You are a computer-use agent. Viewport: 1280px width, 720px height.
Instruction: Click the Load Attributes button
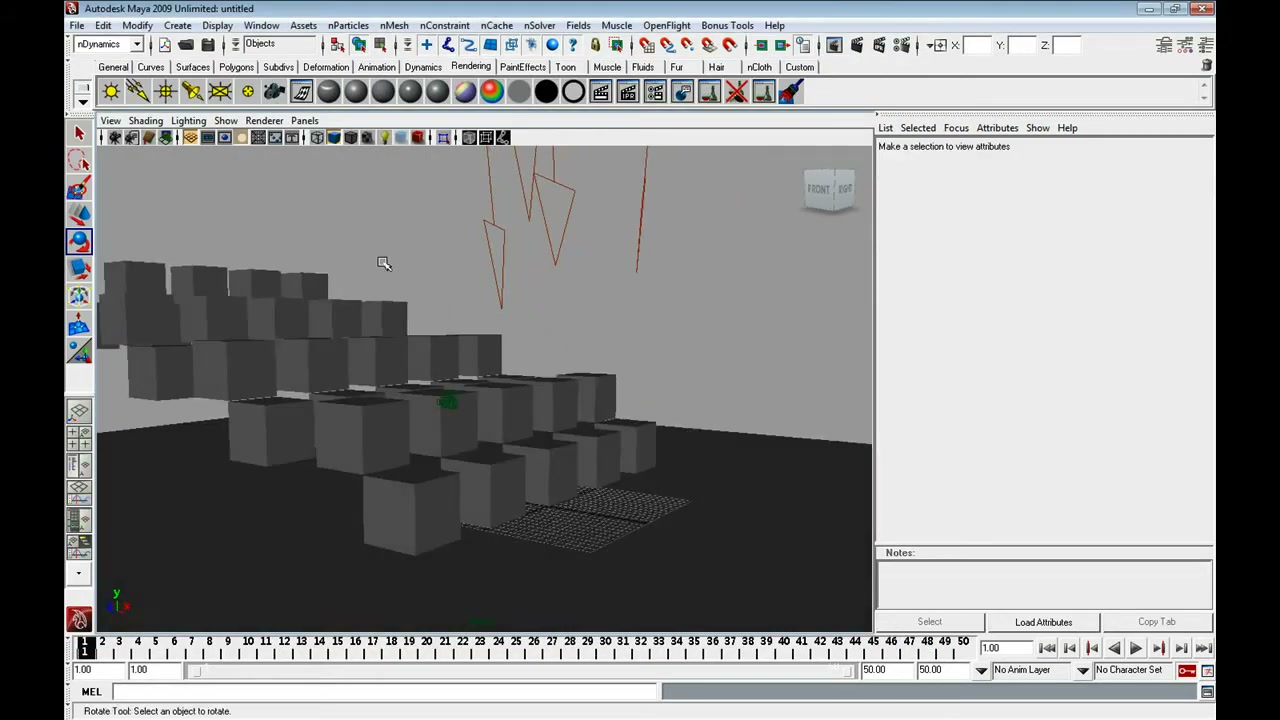(x=1043, y=622)
